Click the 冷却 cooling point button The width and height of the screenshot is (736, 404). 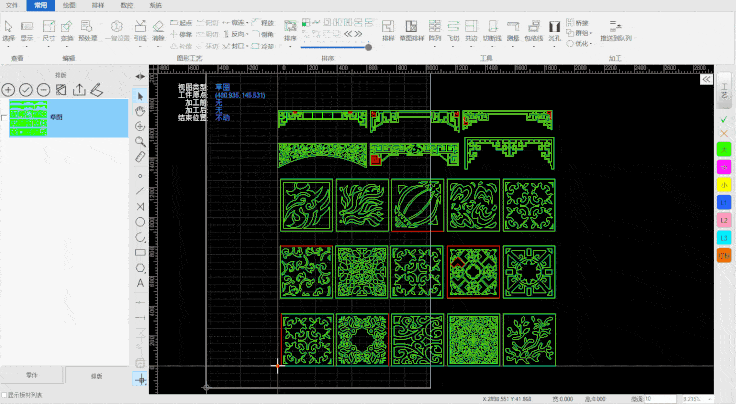pyautogui.click(x=262, y=46)
